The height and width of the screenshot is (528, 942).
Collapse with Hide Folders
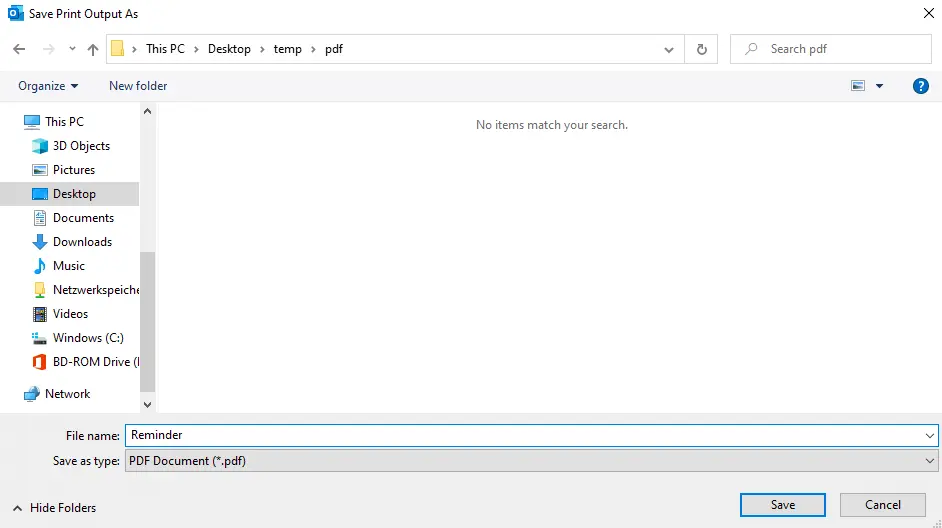[x=54, y=508]
